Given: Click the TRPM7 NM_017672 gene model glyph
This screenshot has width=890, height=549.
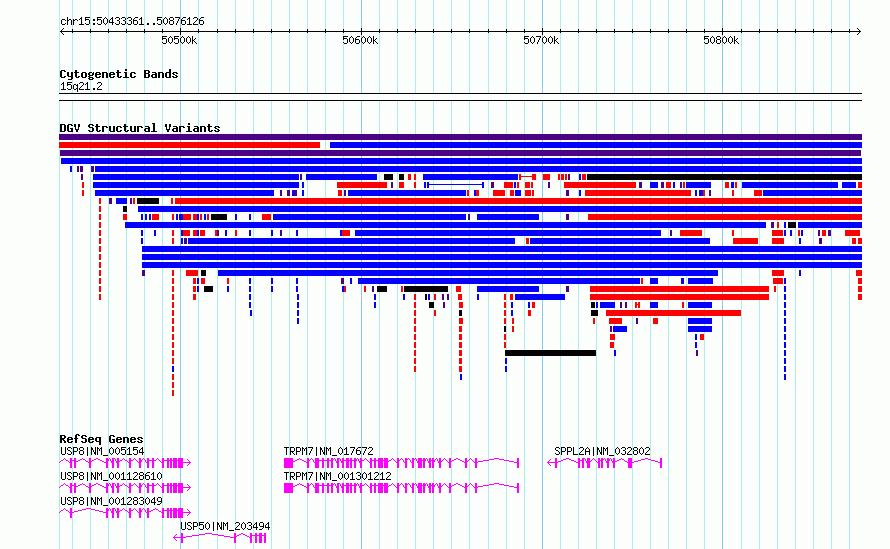Looking at the screenshot, I should [401, 463].
